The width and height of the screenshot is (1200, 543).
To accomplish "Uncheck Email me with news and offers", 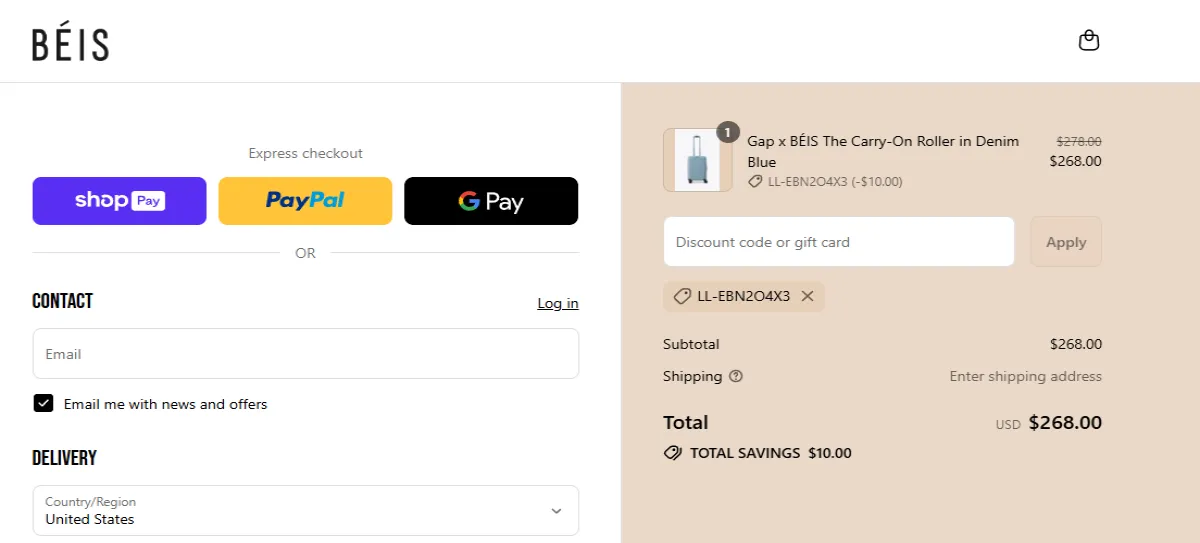I will pos(43,403).
